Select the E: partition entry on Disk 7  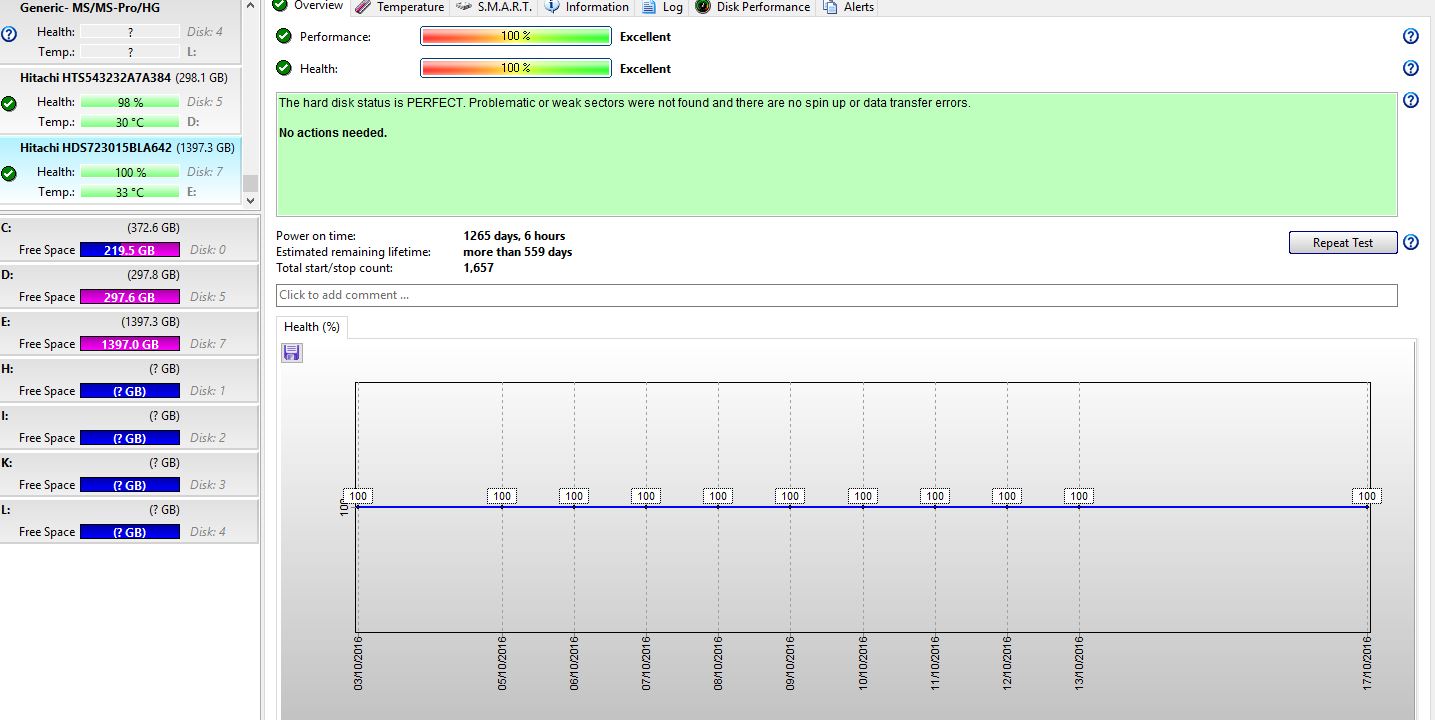129,333
